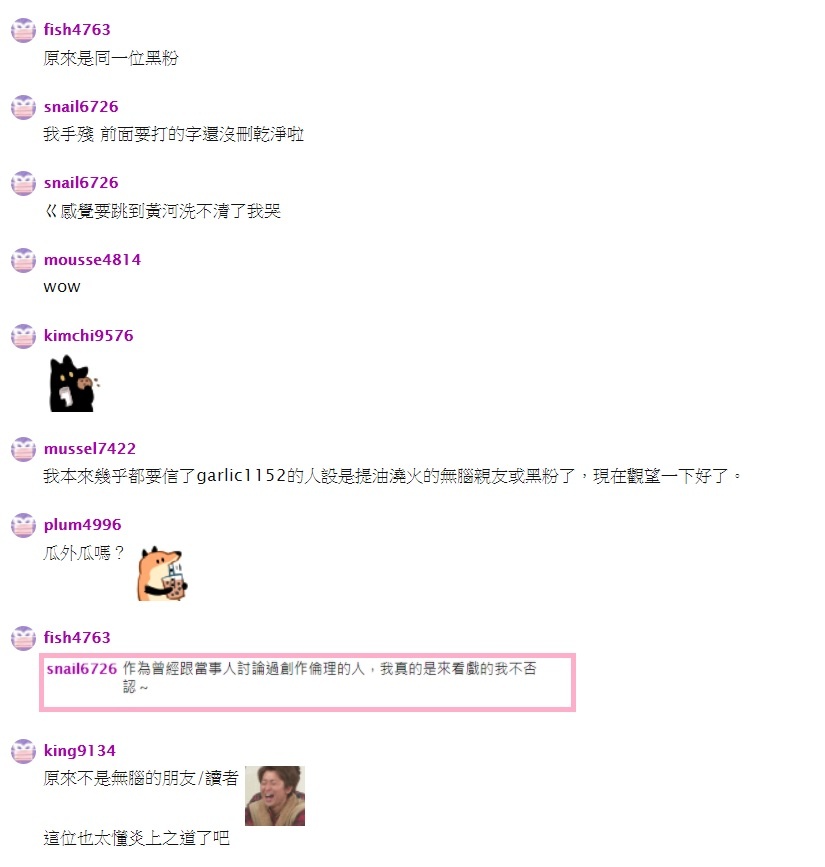
Task: Click avatar icon next to mousse4814
Action: (x=23, y=260)
